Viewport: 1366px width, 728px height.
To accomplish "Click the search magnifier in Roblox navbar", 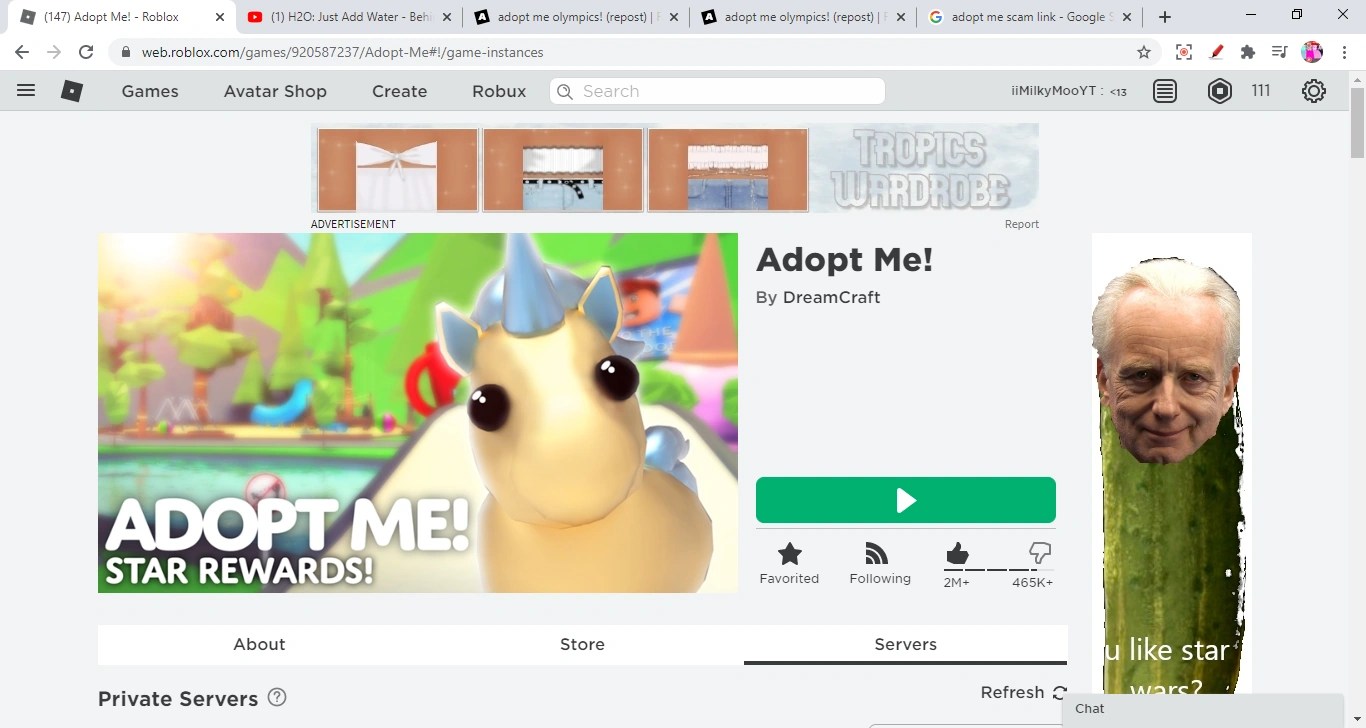I will [565, 91].
